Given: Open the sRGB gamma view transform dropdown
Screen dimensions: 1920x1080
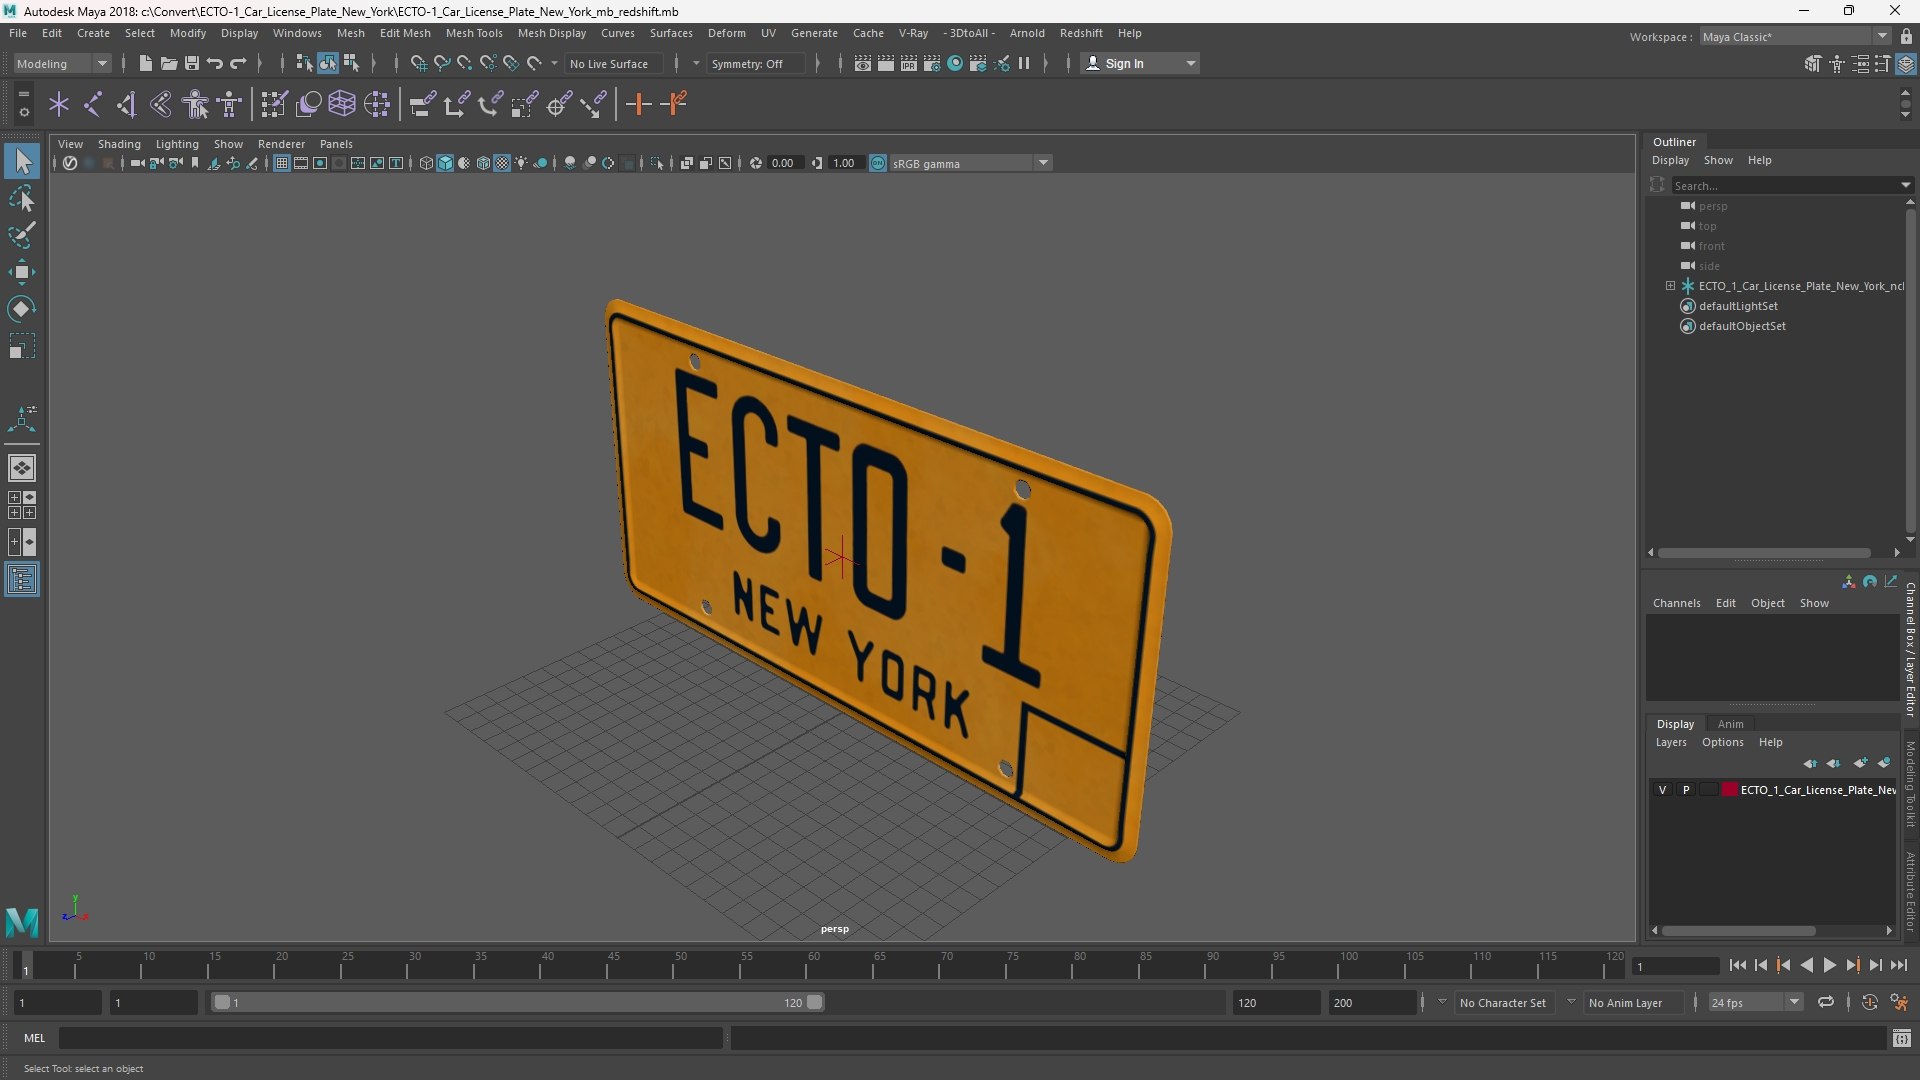Looking at the screenshot, I should pyautogui.click(x=970, y=163).
